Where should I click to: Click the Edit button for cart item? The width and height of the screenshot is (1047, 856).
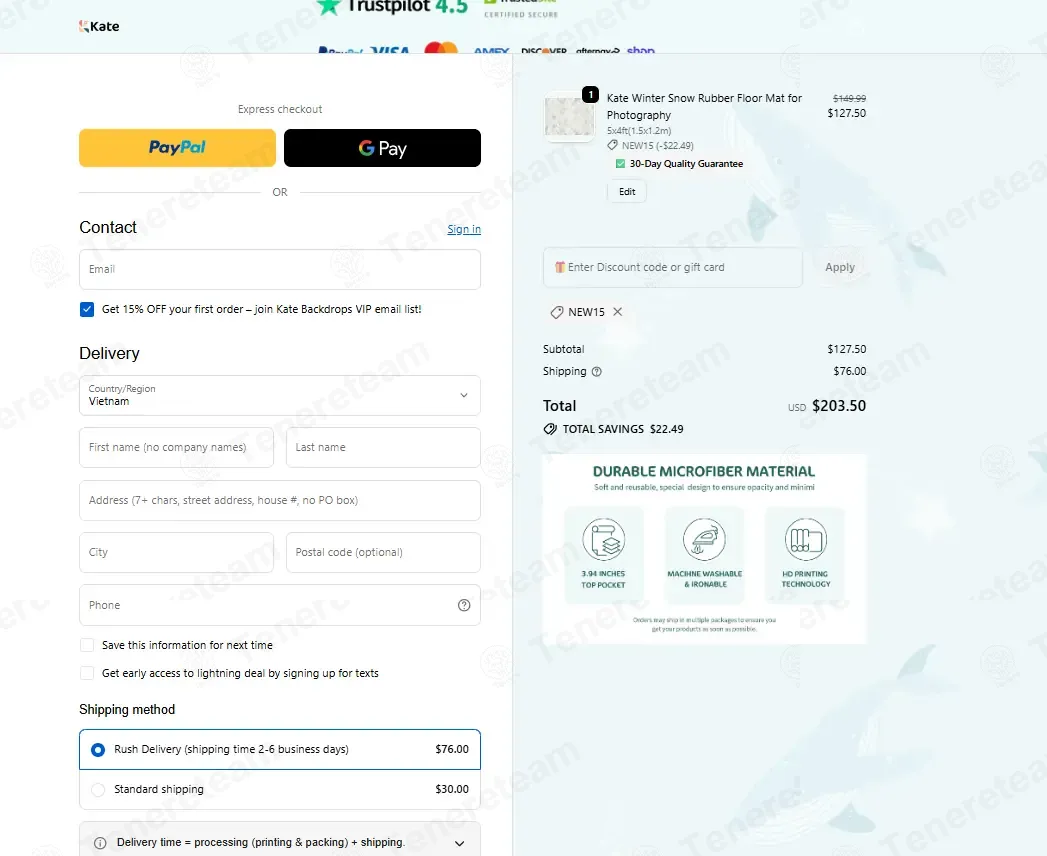(627, 192)
